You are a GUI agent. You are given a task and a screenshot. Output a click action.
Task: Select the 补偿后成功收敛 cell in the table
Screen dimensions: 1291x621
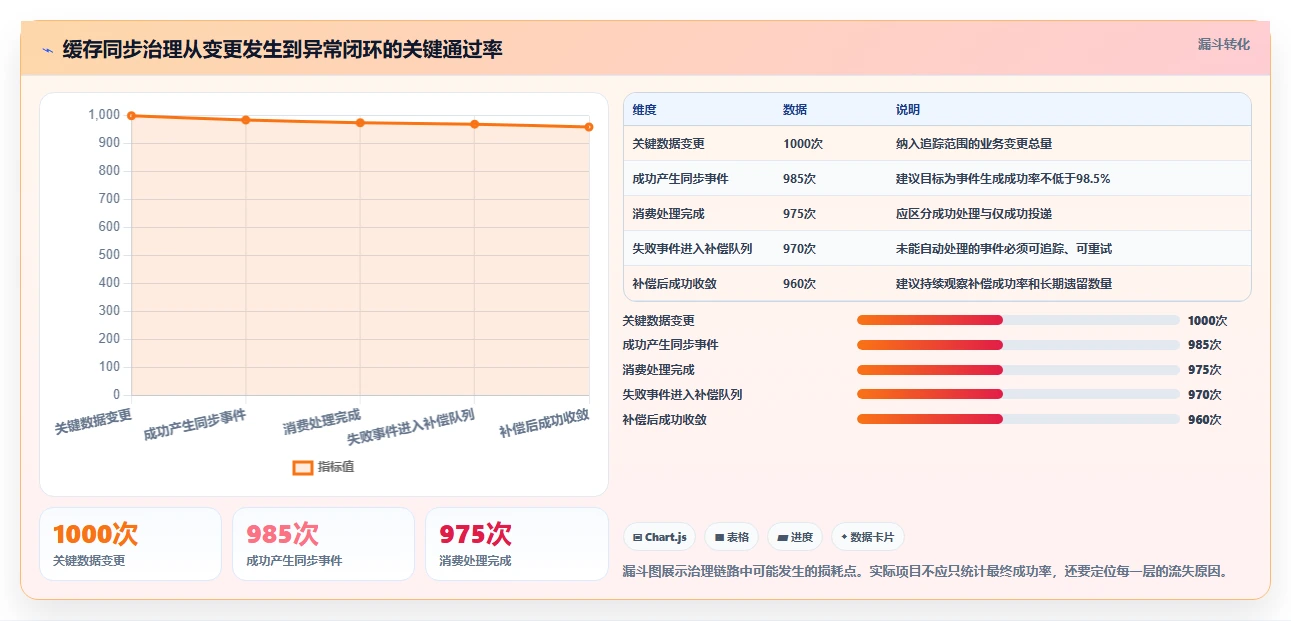click(674, 284)
